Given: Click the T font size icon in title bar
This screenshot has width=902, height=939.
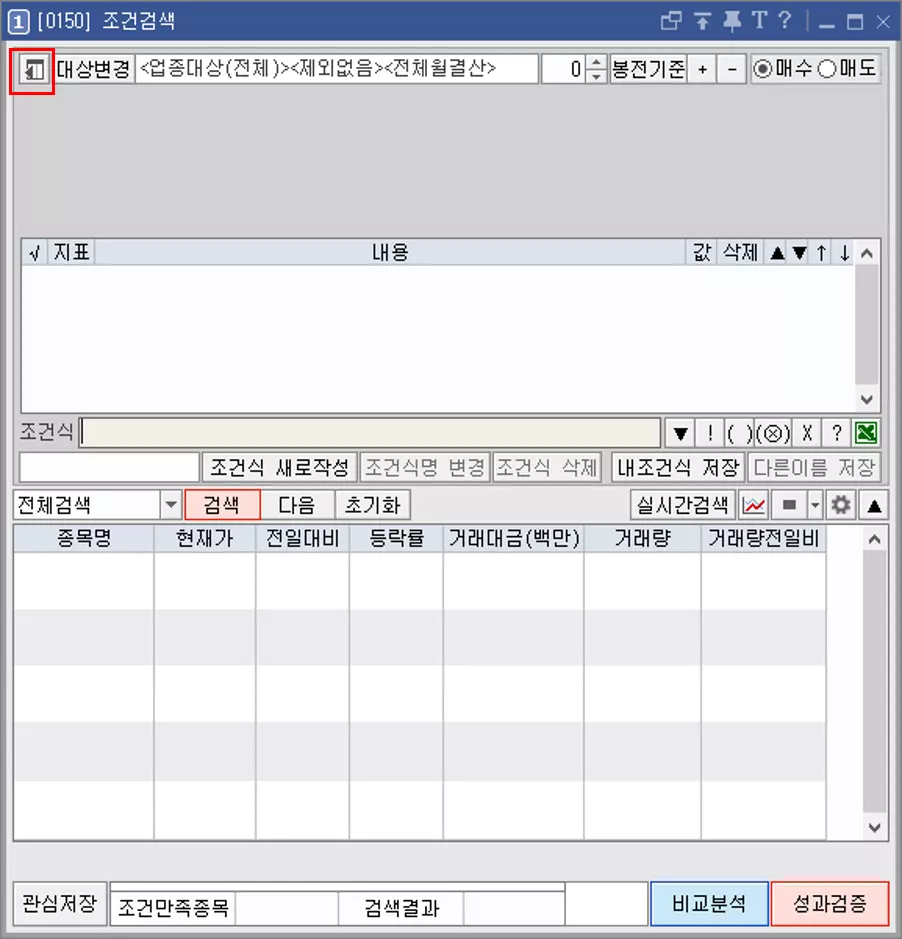Looking at the screenshot, I should [759, 20].
